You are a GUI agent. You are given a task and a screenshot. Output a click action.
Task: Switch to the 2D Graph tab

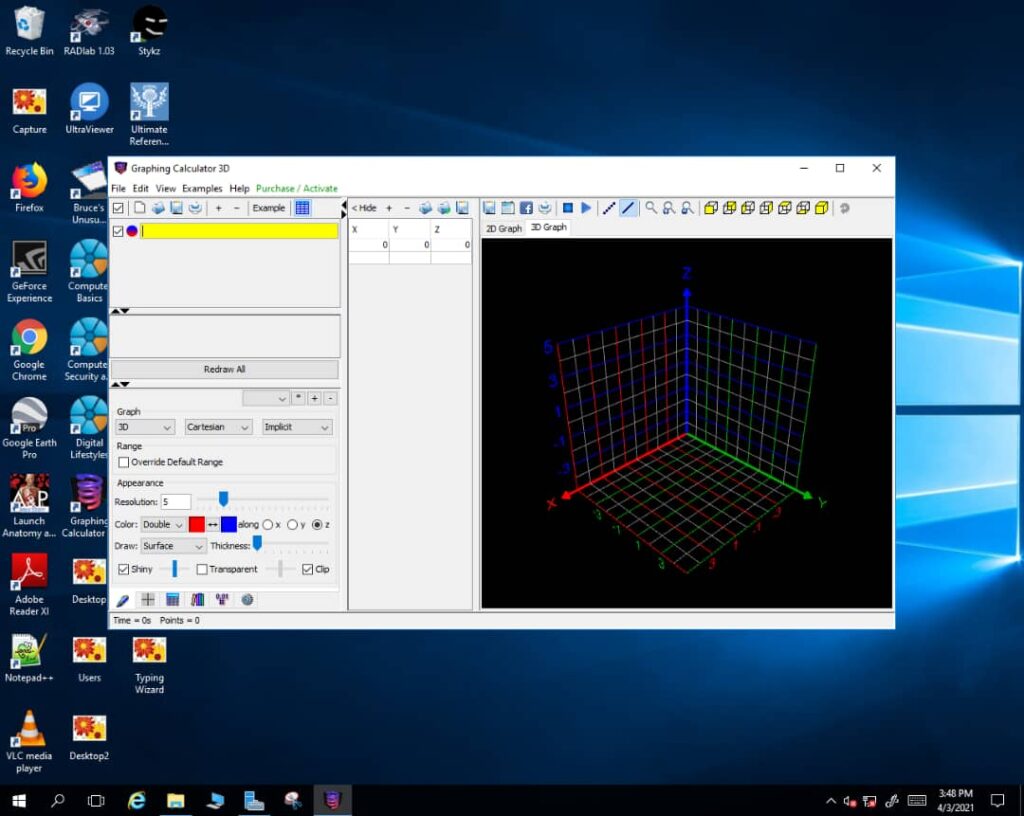[x=504, y=228]
